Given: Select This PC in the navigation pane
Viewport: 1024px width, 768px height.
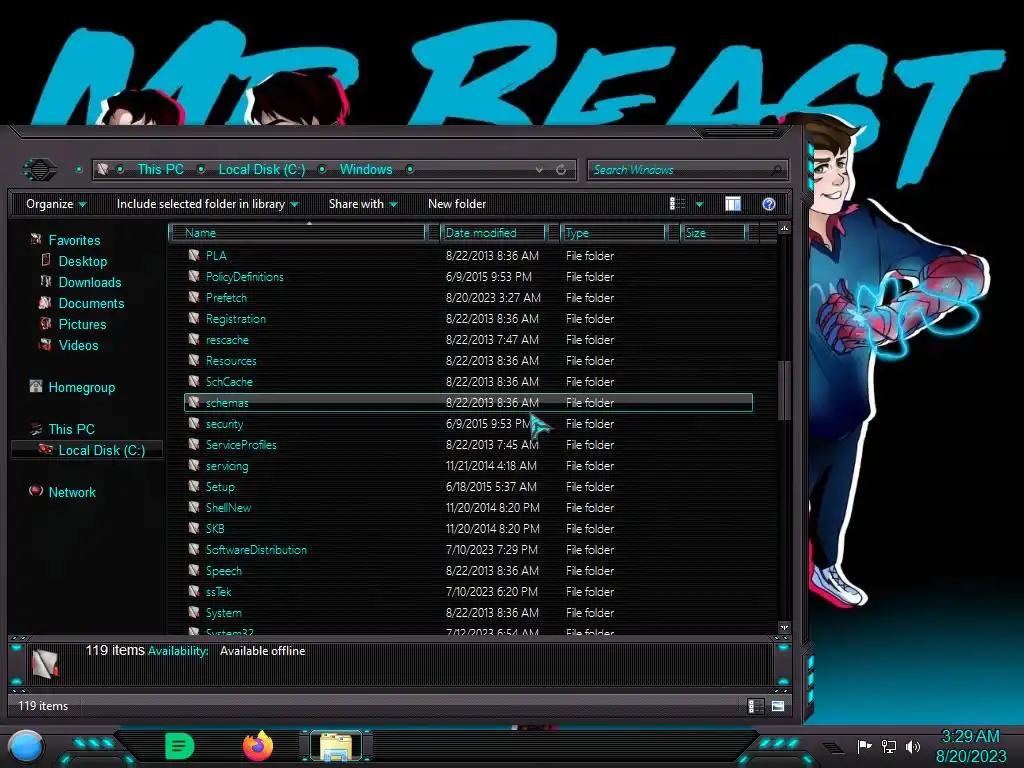Looking at the screenshot, I should tap(72, 429).
